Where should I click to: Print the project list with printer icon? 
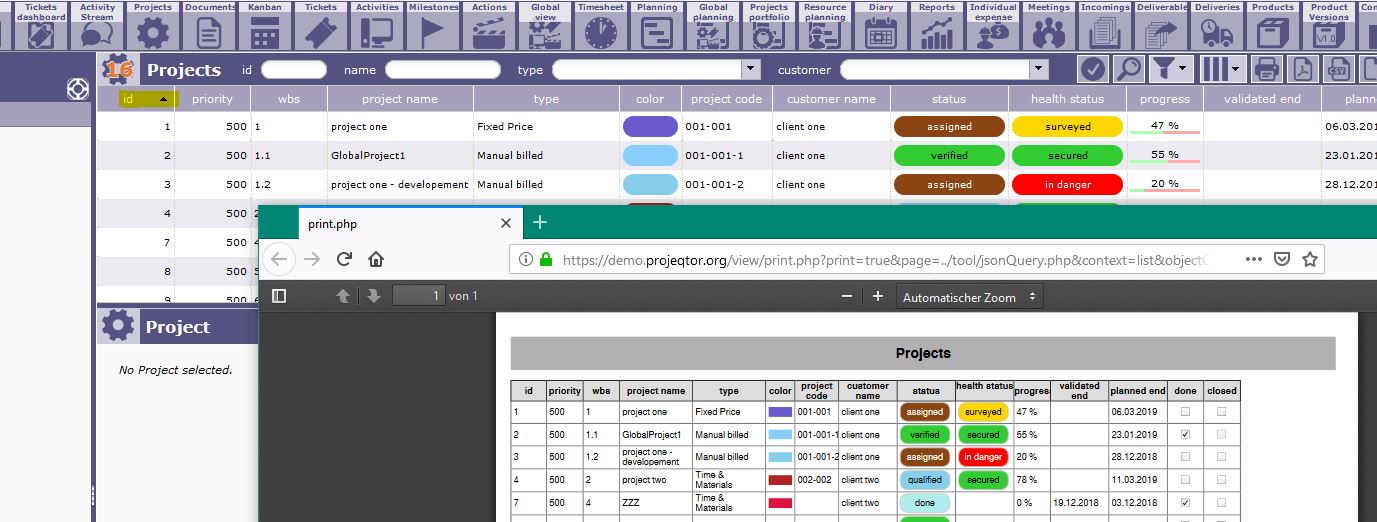tap(1267, 69)
